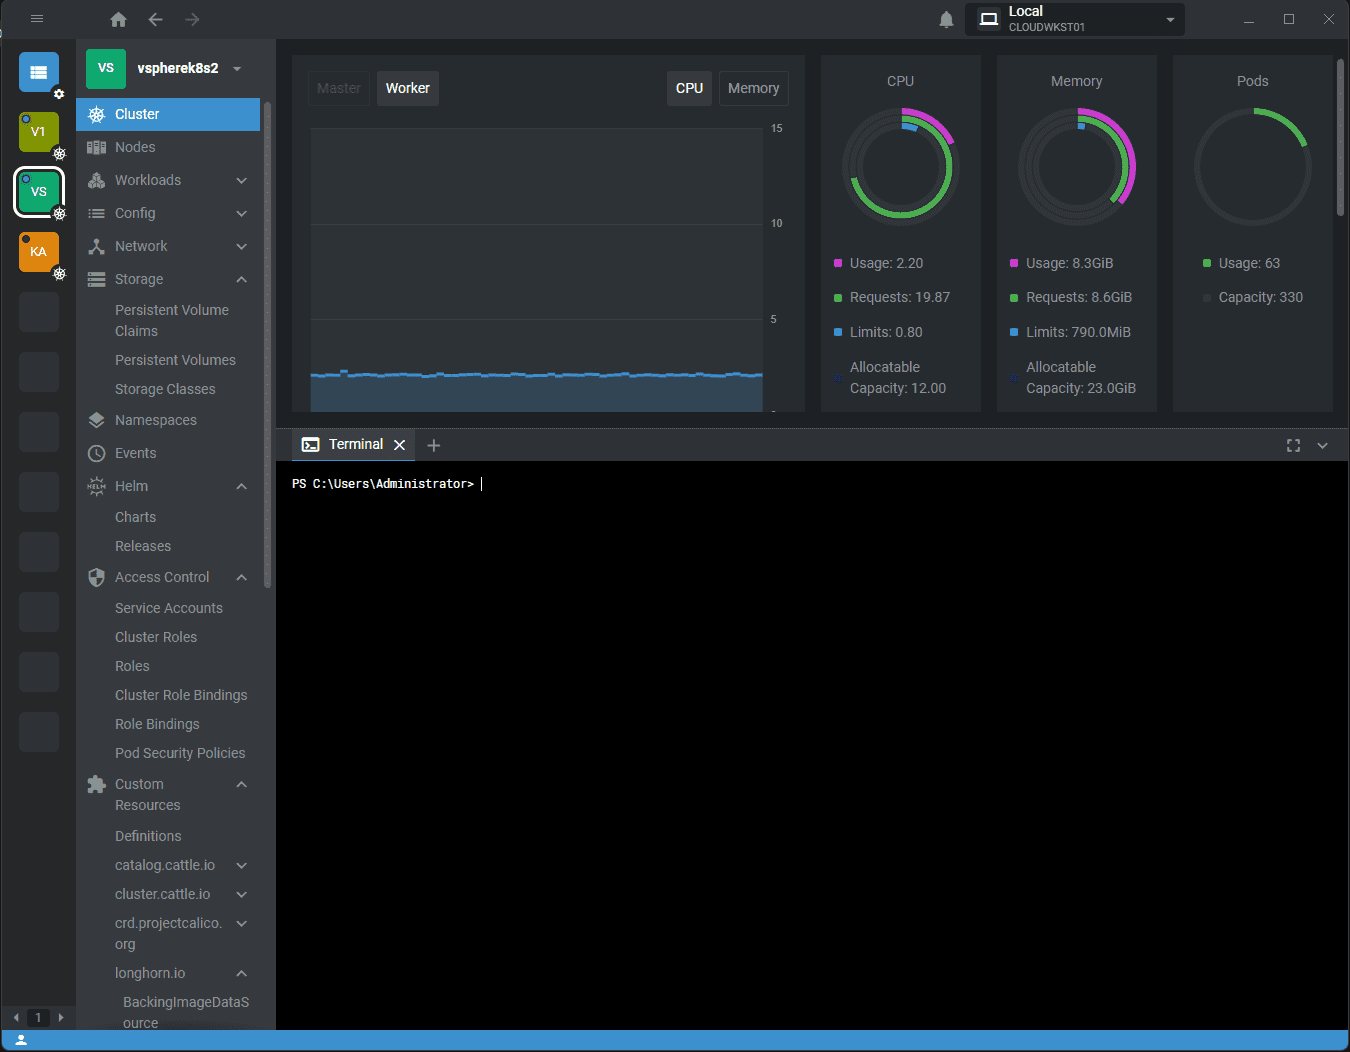This screenshot has width=1350, height=1052.
Task: Open the vsphere cluster catalog icon labeled V1
Action: (x=38, y=131)
